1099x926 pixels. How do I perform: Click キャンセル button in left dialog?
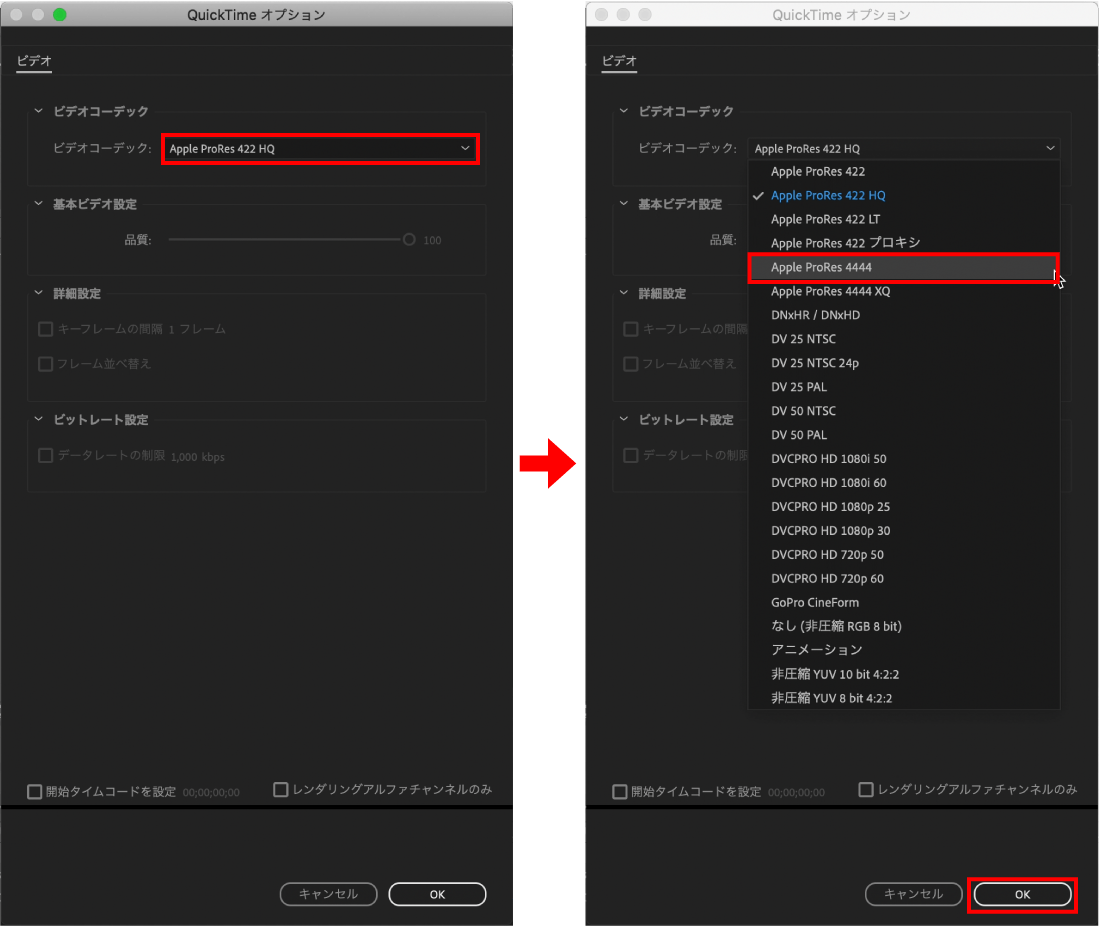[x=329, y=894]
